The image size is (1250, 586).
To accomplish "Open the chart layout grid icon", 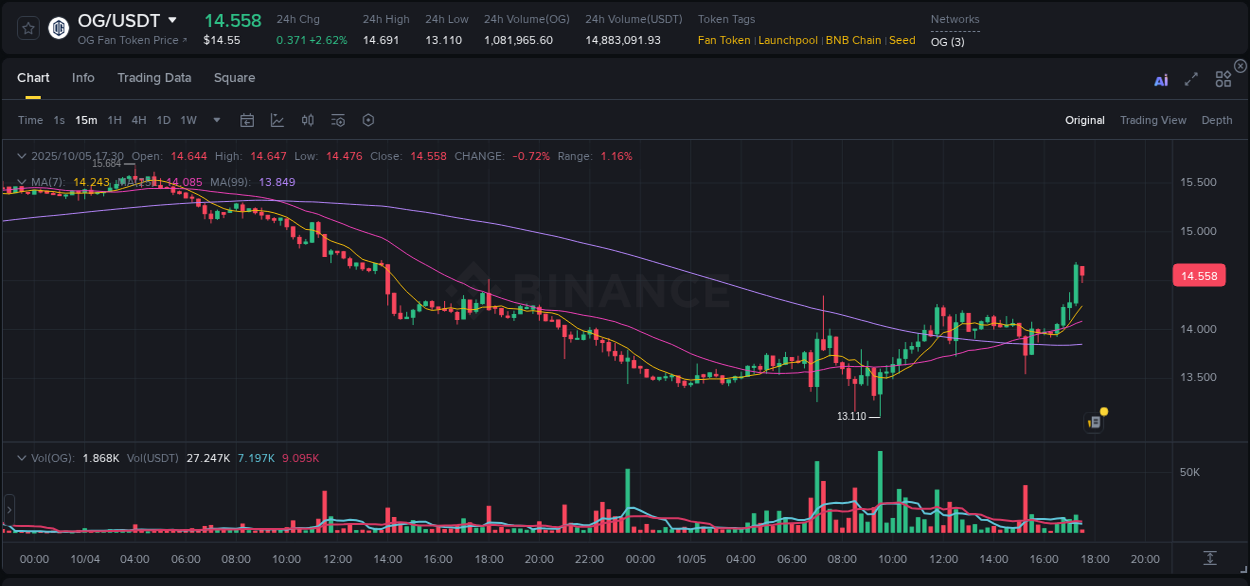I will coord(1223,78).
